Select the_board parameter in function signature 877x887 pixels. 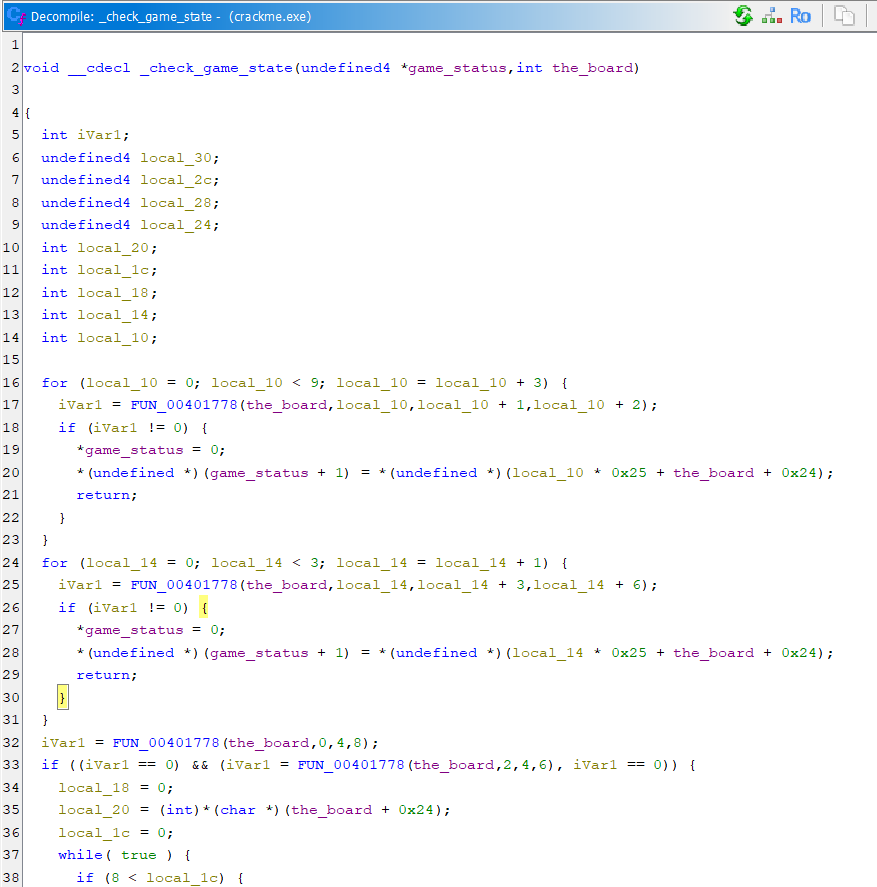(x=593, y=68)
